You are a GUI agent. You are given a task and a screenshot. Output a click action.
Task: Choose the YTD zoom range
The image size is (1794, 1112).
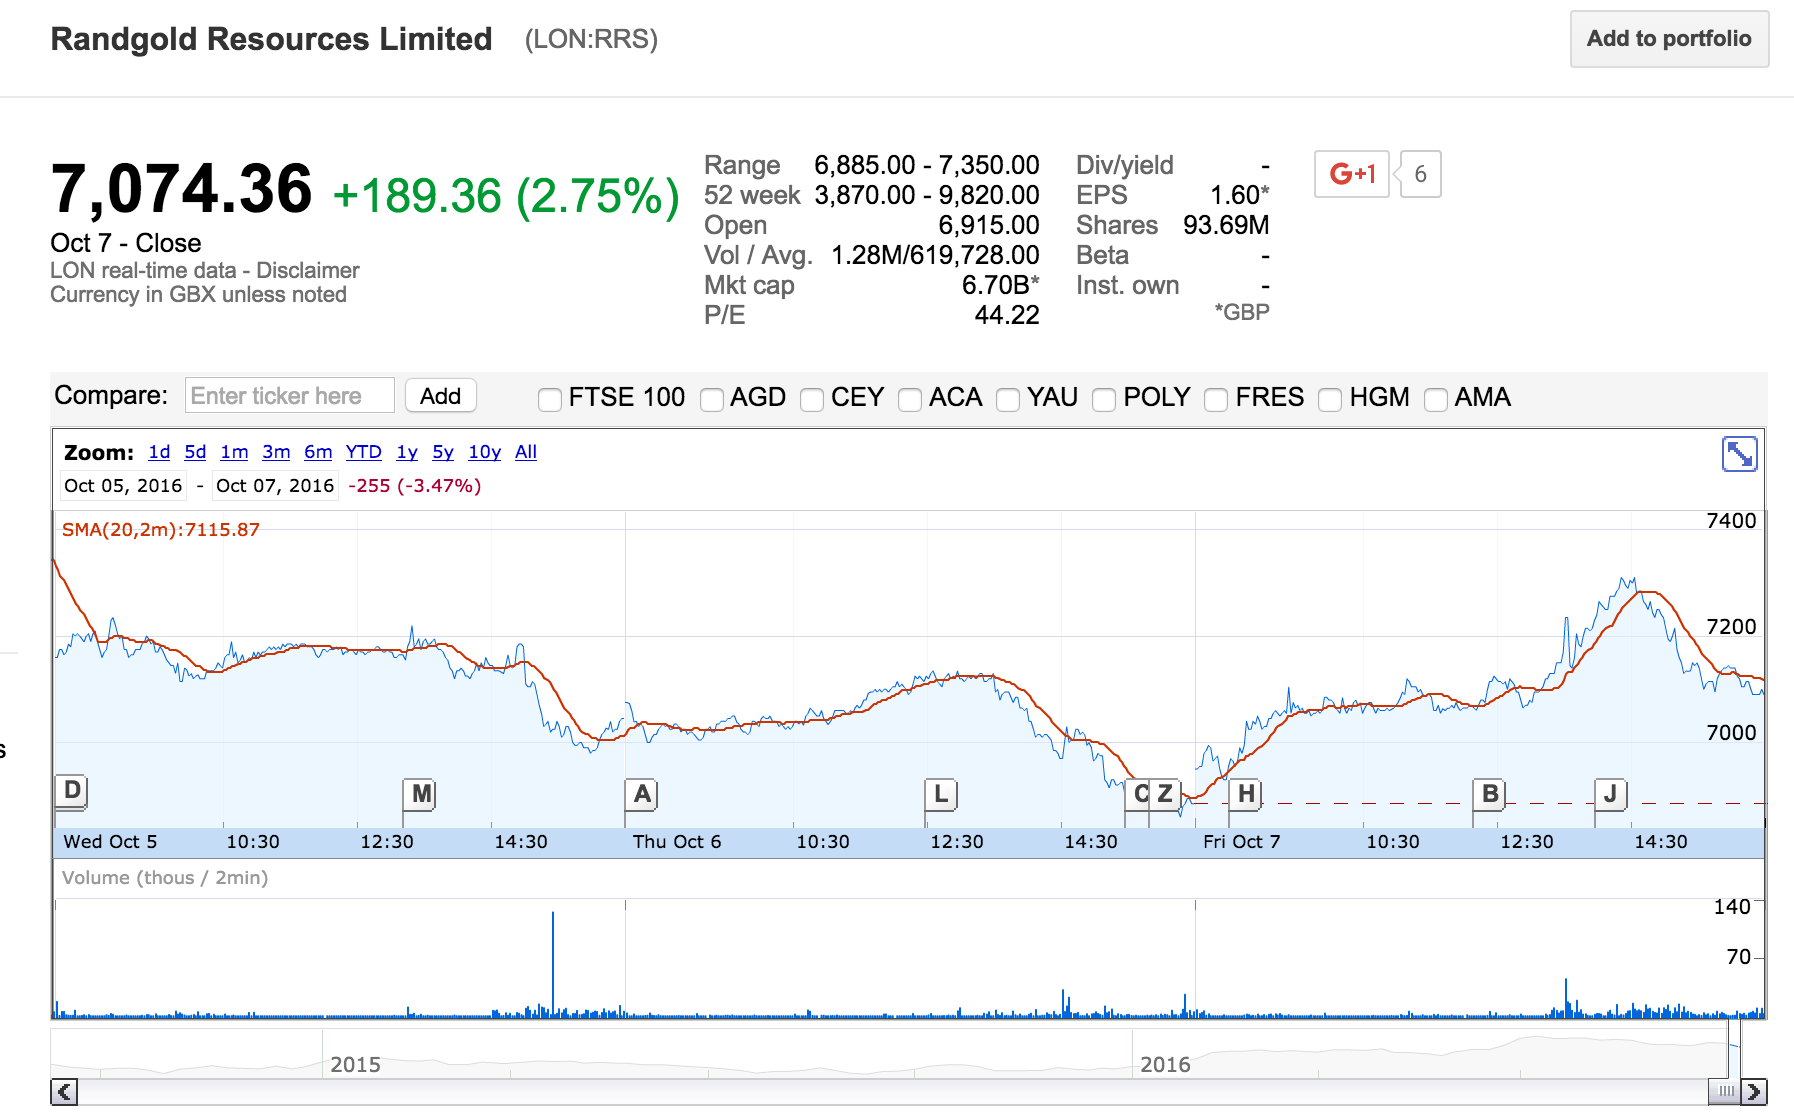pyautogui.click(x=363, y=452)
